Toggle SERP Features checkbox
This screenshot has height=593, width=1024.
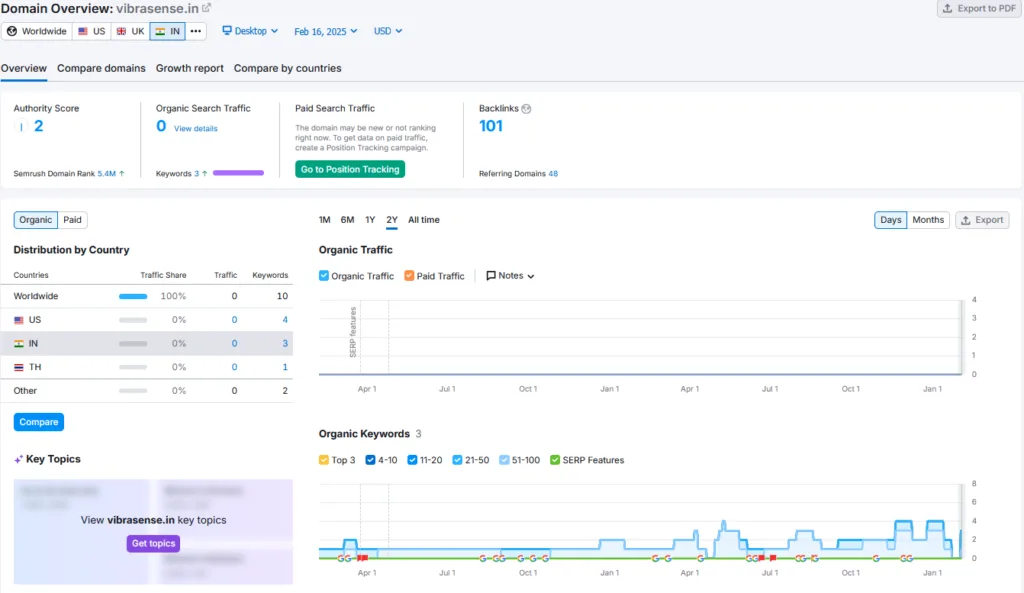click(x=555, y=460)
